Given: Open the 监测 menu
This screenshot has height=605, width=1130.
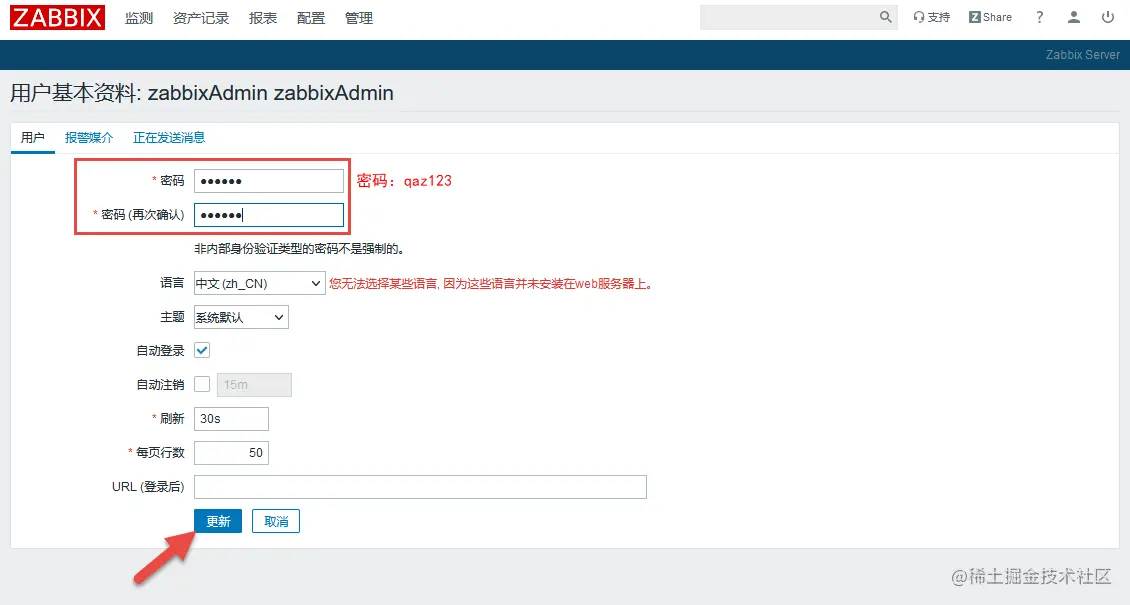Looking at the screenshot, I should pyautogui.click(x=139, y=17).
